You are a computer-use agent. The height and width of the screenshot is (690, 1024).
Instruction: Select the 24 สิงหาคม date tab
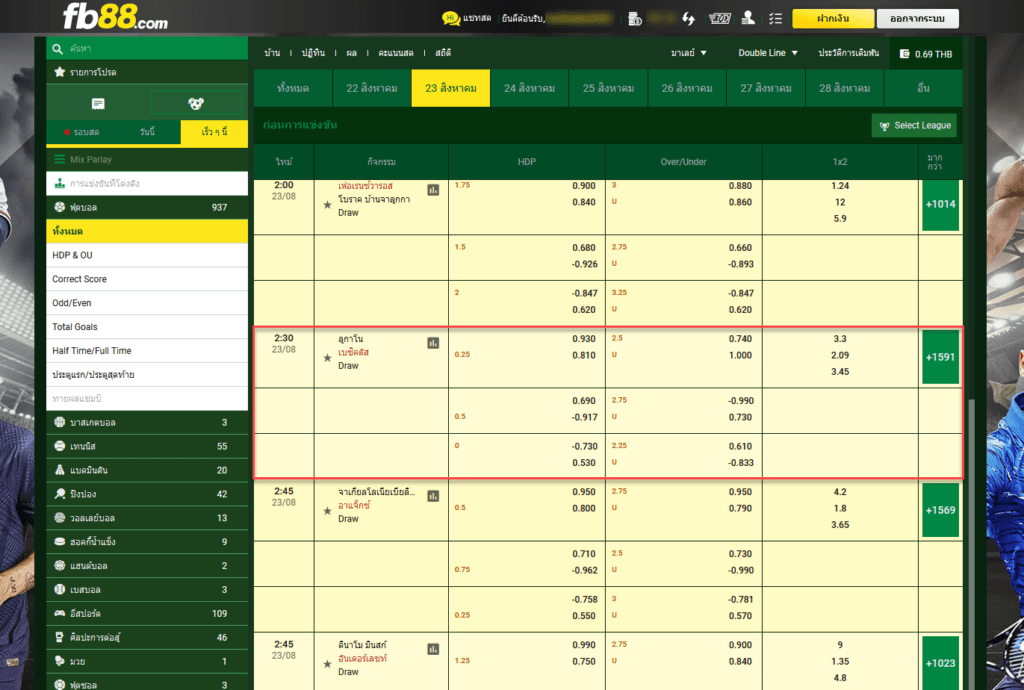click(530, 88)
